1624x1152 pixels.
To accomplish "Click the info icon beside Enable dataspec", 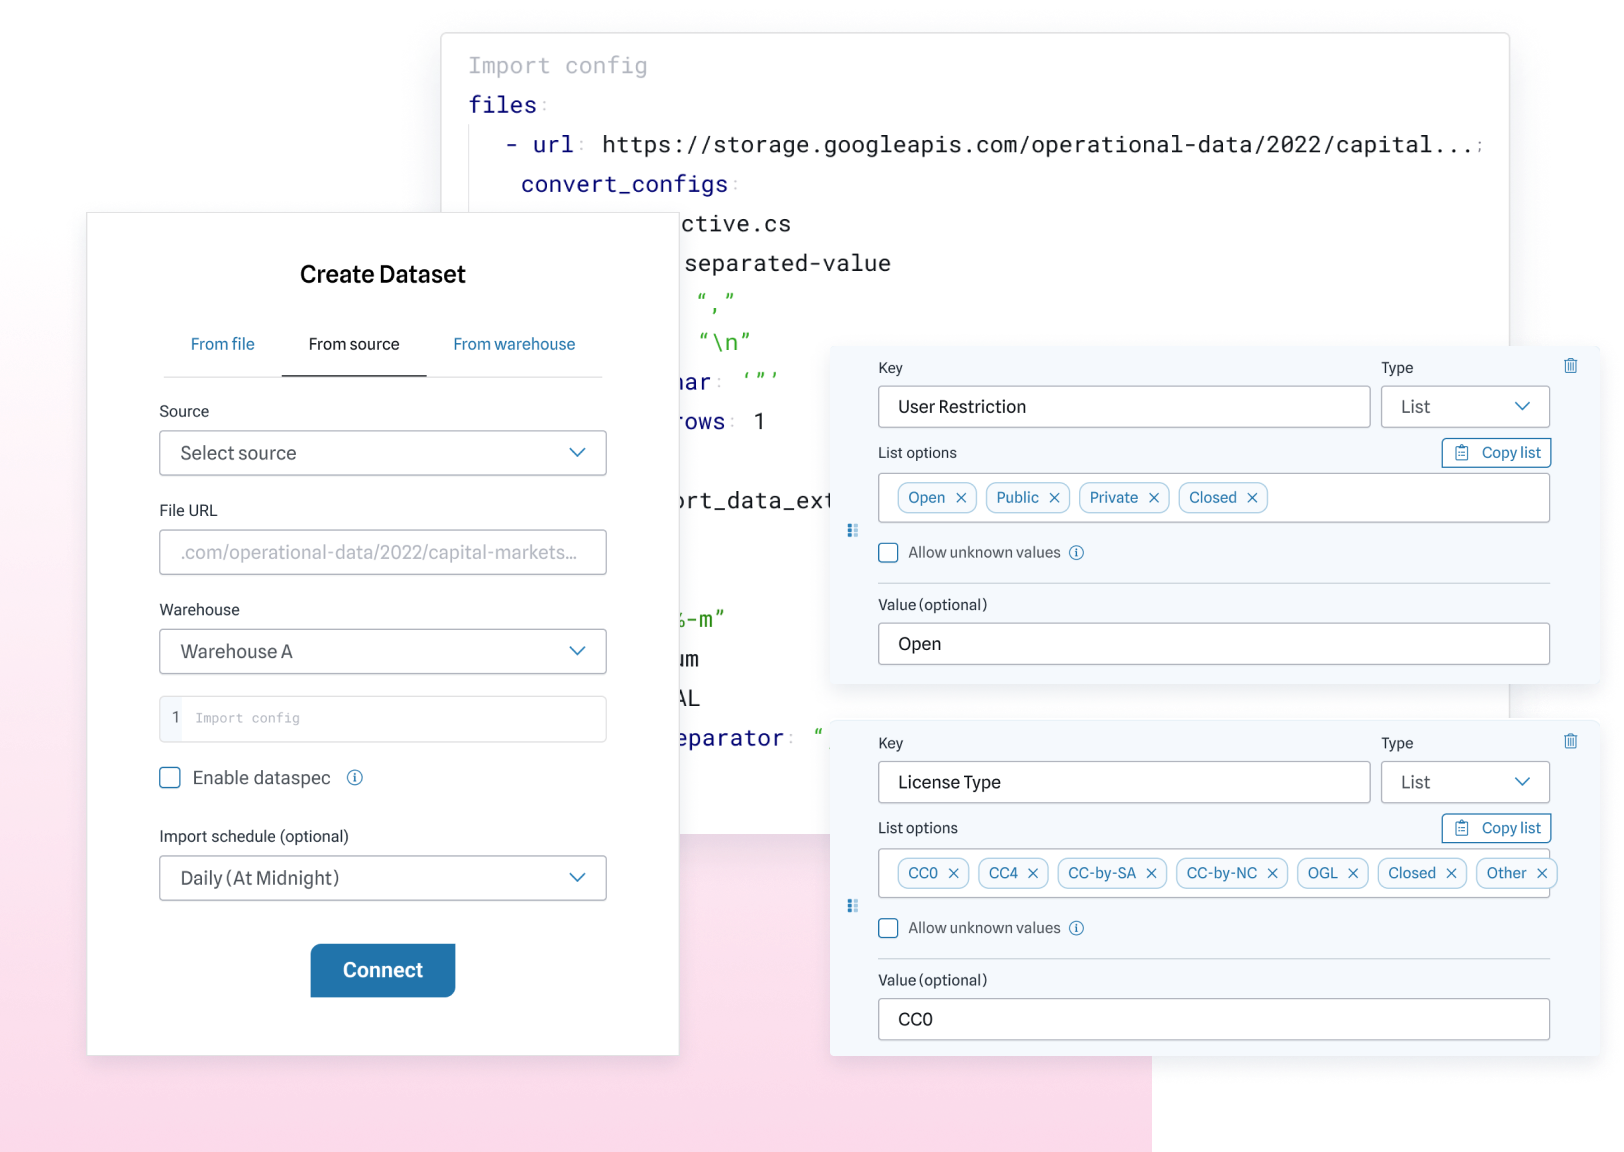I will point(355,777).
